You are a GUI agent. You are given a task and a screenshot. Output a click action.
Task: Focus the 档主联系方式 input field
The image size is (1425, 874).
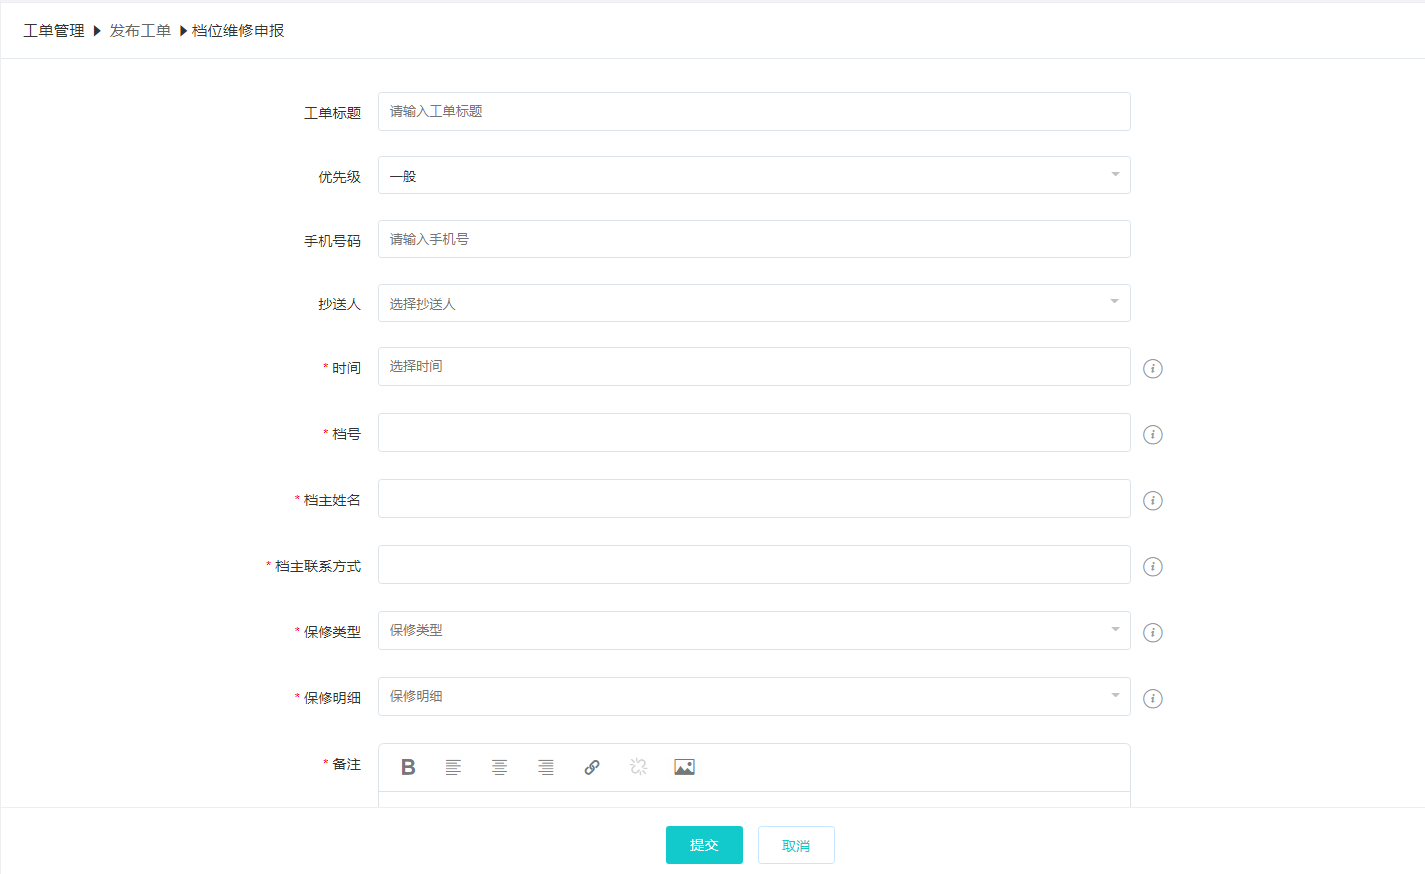click(x=754, y=564)
